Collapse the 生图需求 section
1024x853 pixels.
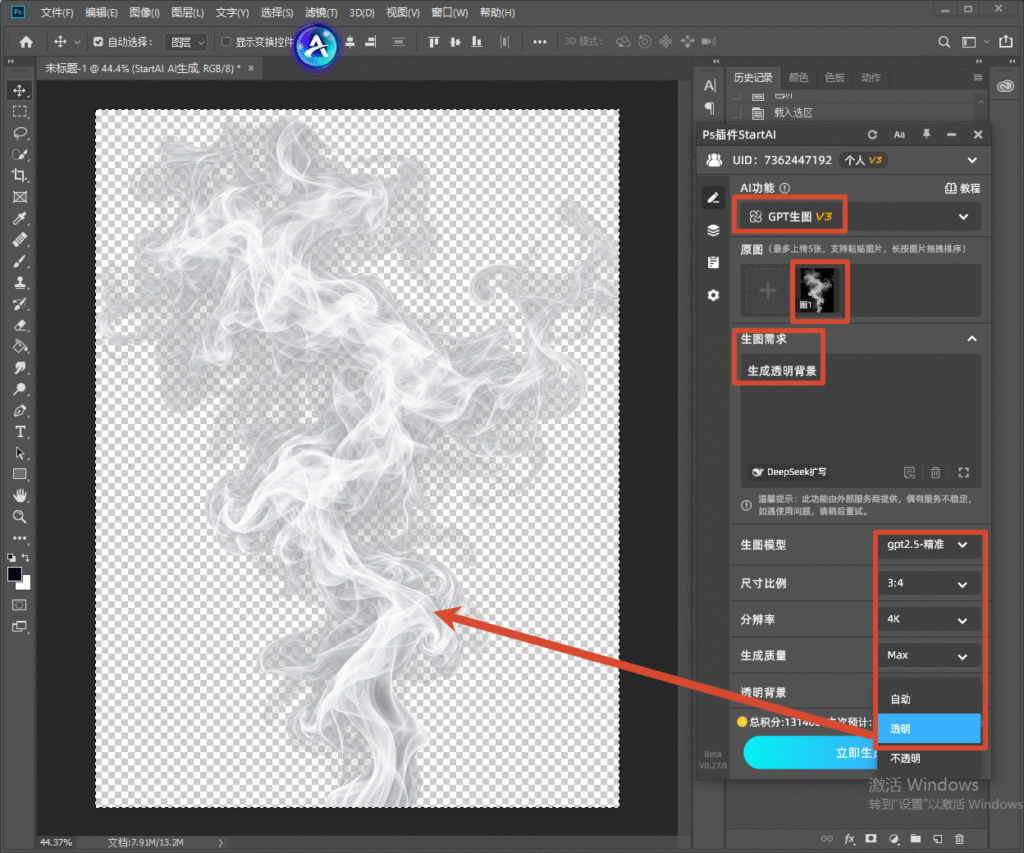972,338
